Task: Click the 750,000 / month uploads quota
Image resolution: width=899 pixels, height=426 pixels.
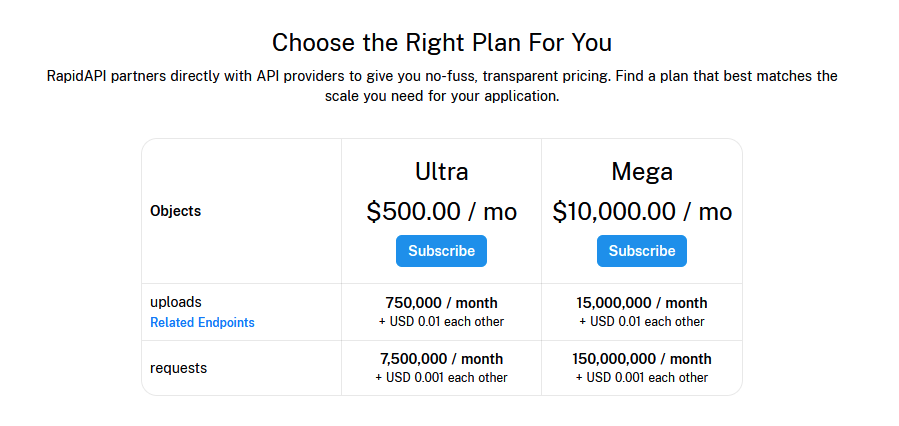Action: click(x=441, y=303)
